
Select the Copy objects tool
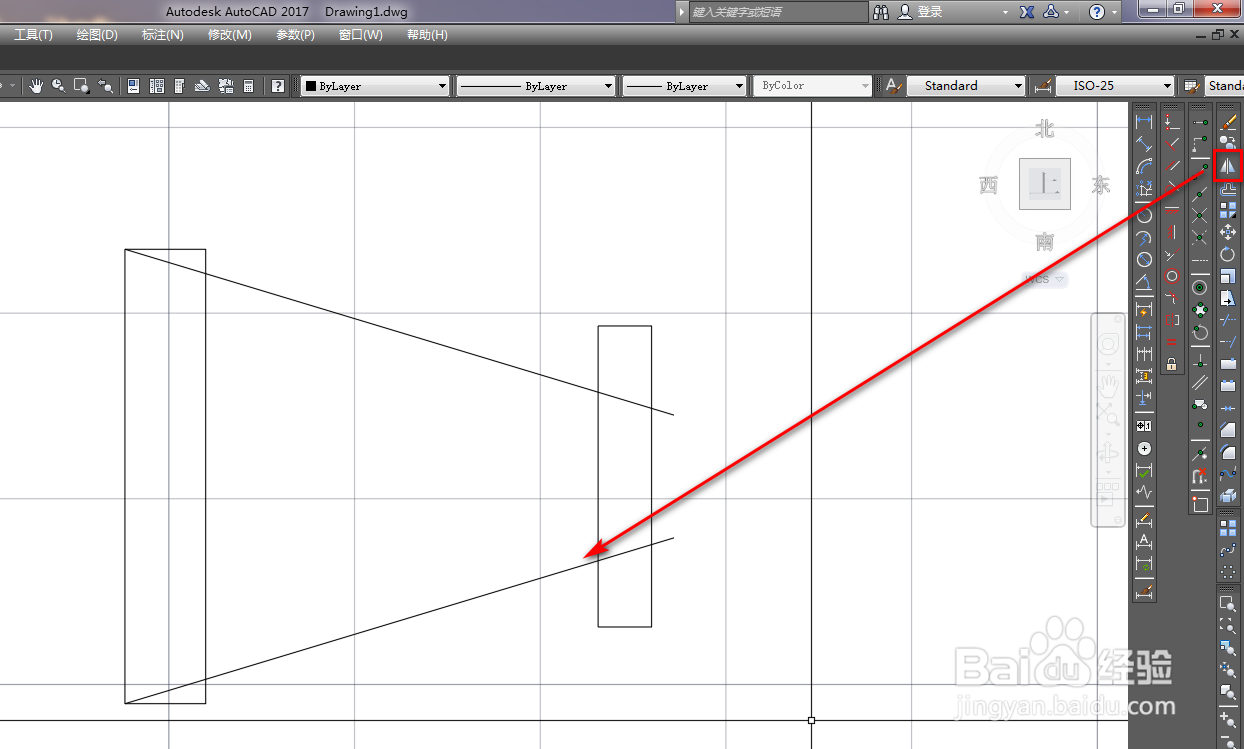point(1228,144)
